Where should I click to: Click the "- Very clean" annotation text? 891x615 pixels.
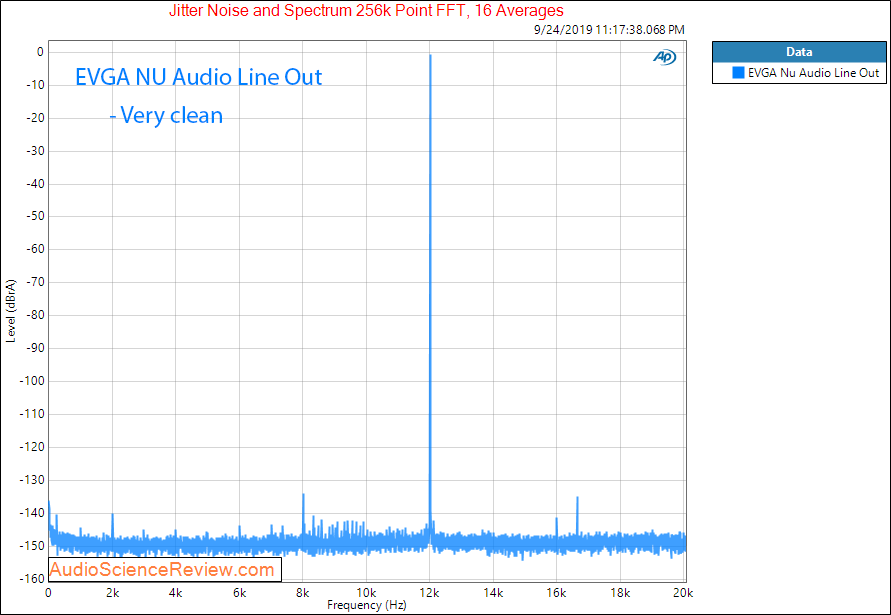166,115
